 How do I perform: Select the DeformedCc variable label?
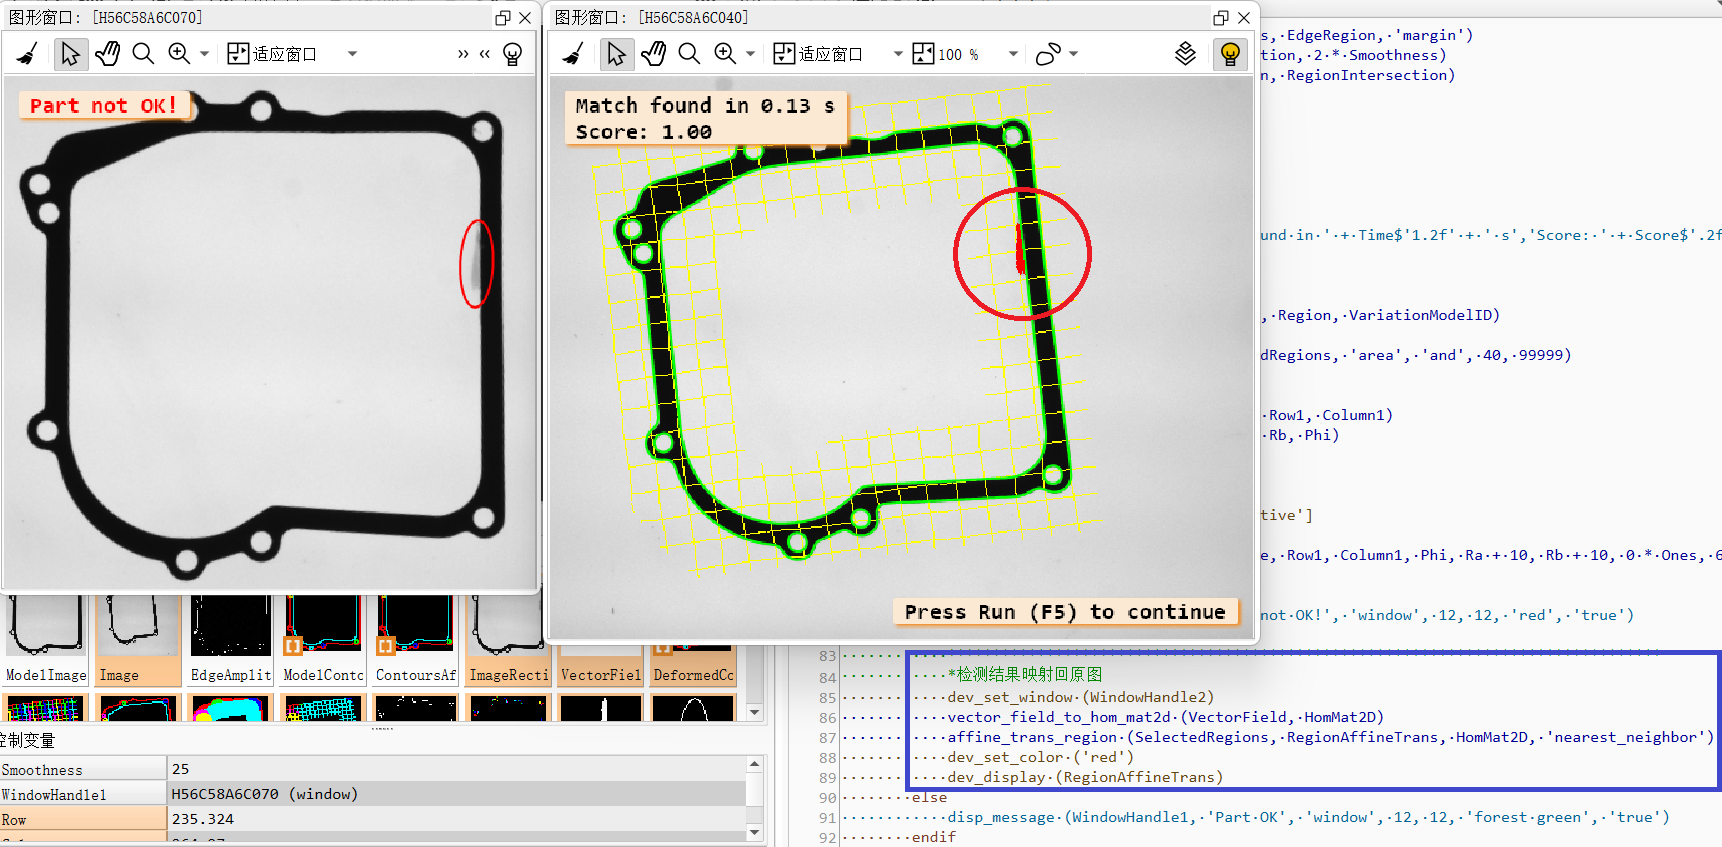click(x=693, y=675)
